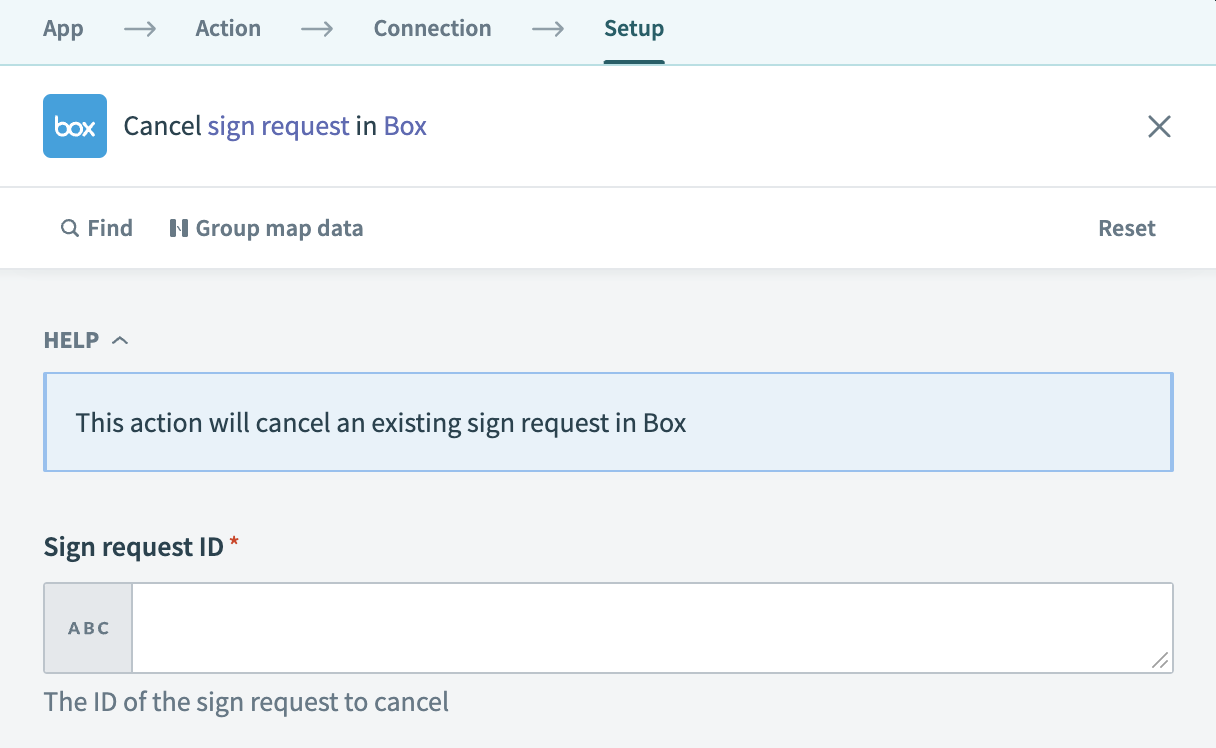Viewport: 1216px width, 748px height.
Task: Open the sign request link in the title
Action: [277, 126]
